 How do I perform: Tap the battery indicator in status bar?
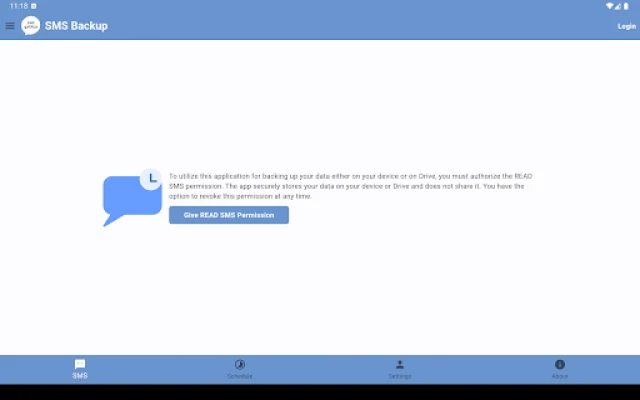coord(629,5)
